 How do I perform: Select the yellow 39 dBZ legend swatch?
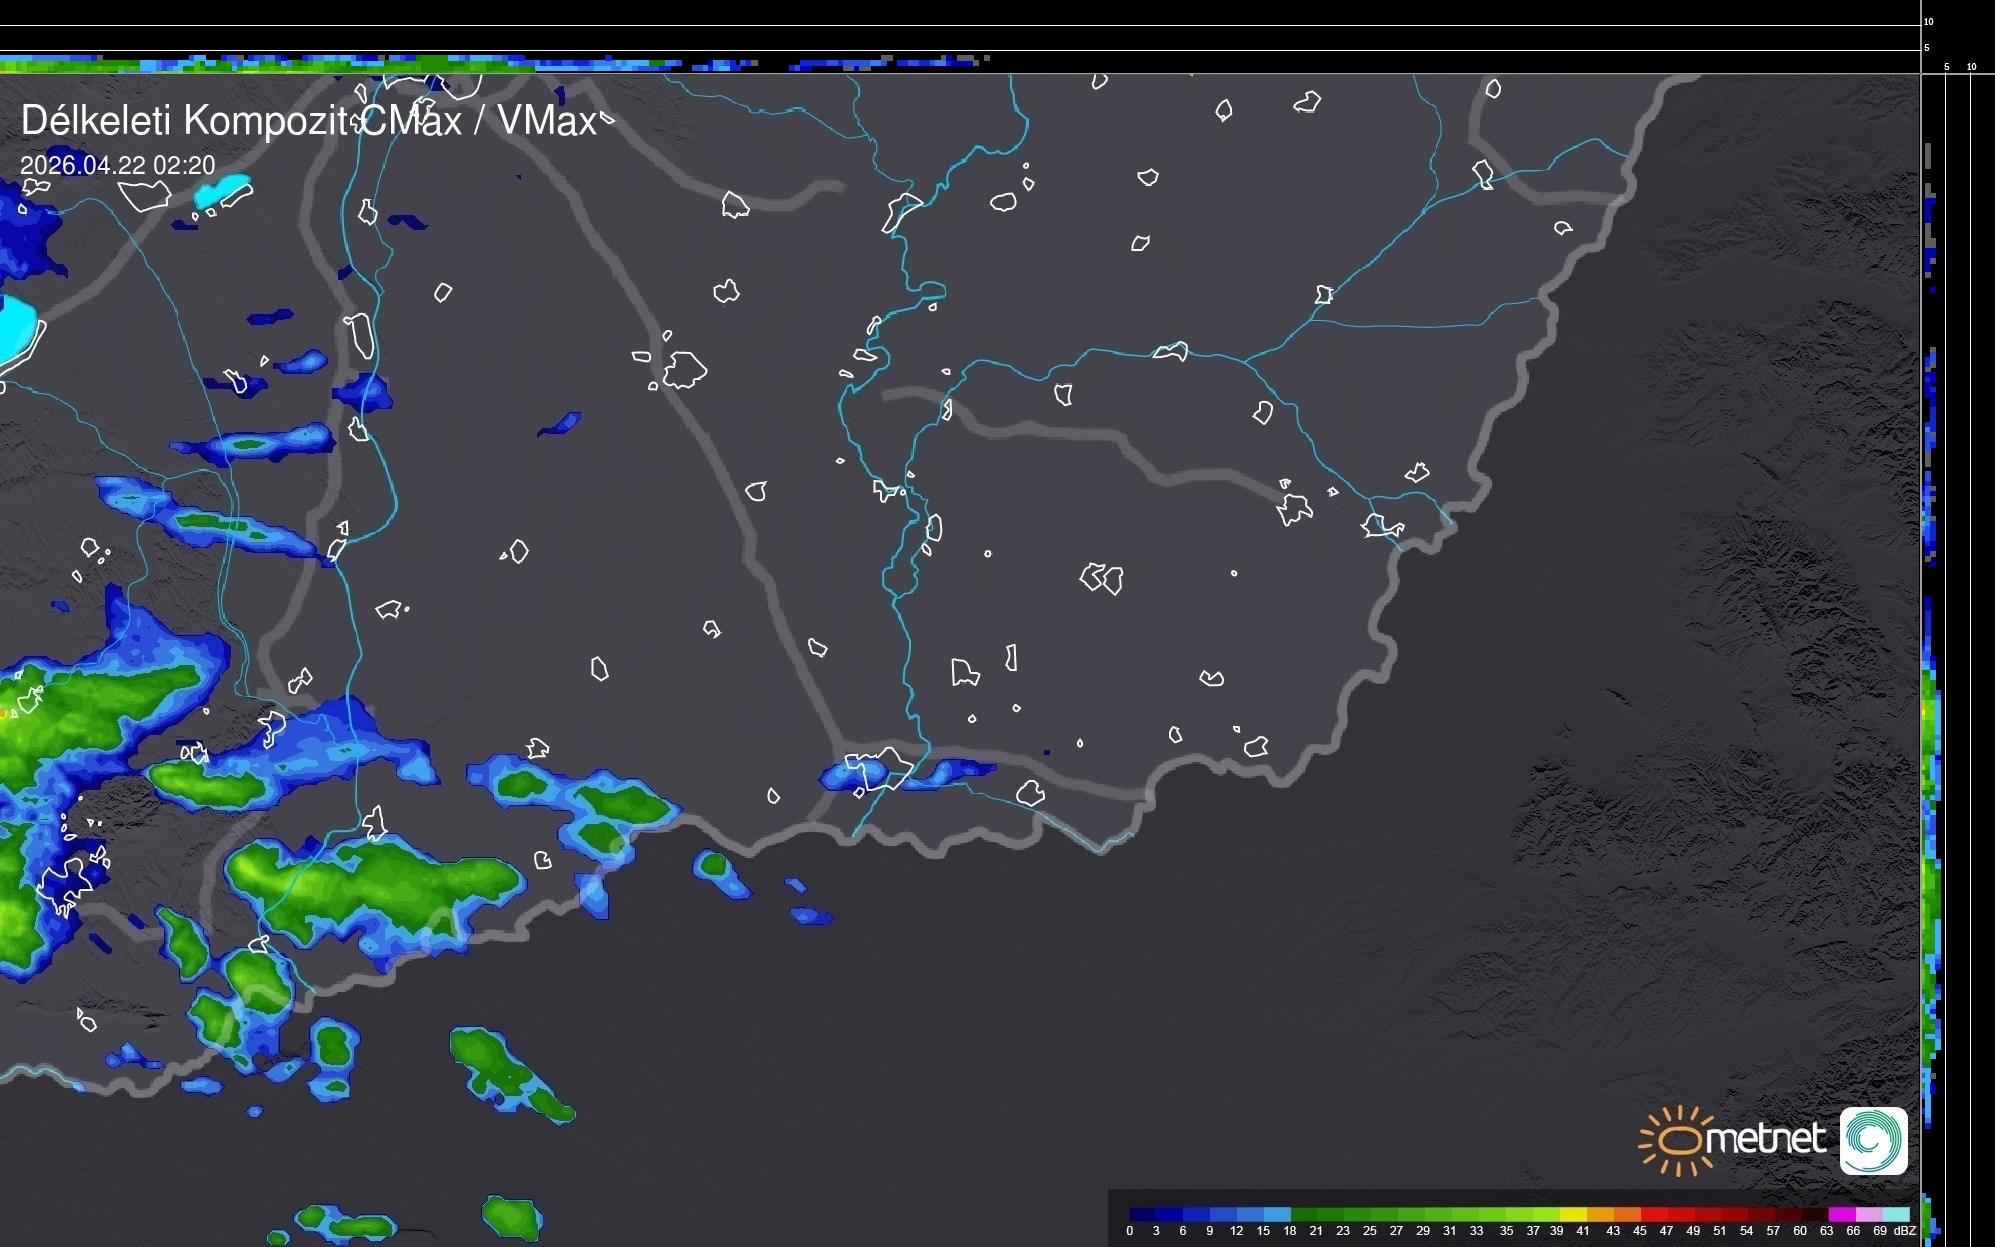[x=1573, y=1214]
